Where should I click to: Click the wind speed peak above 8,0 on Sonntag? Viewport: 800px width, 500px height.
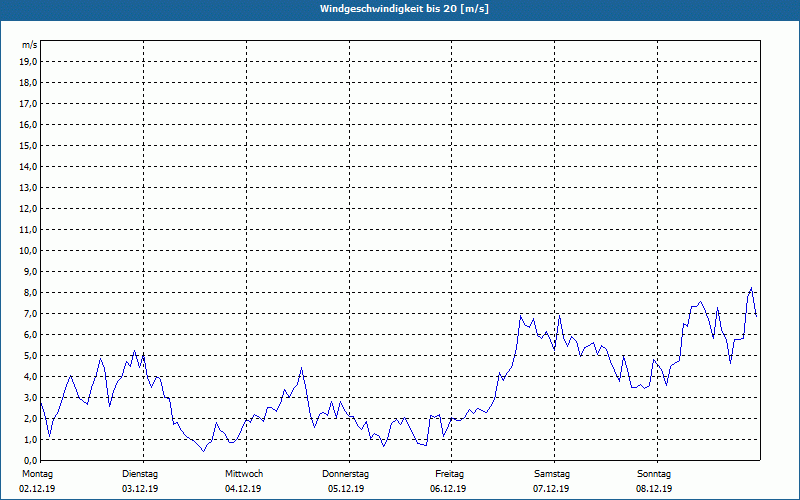point(751,288)
